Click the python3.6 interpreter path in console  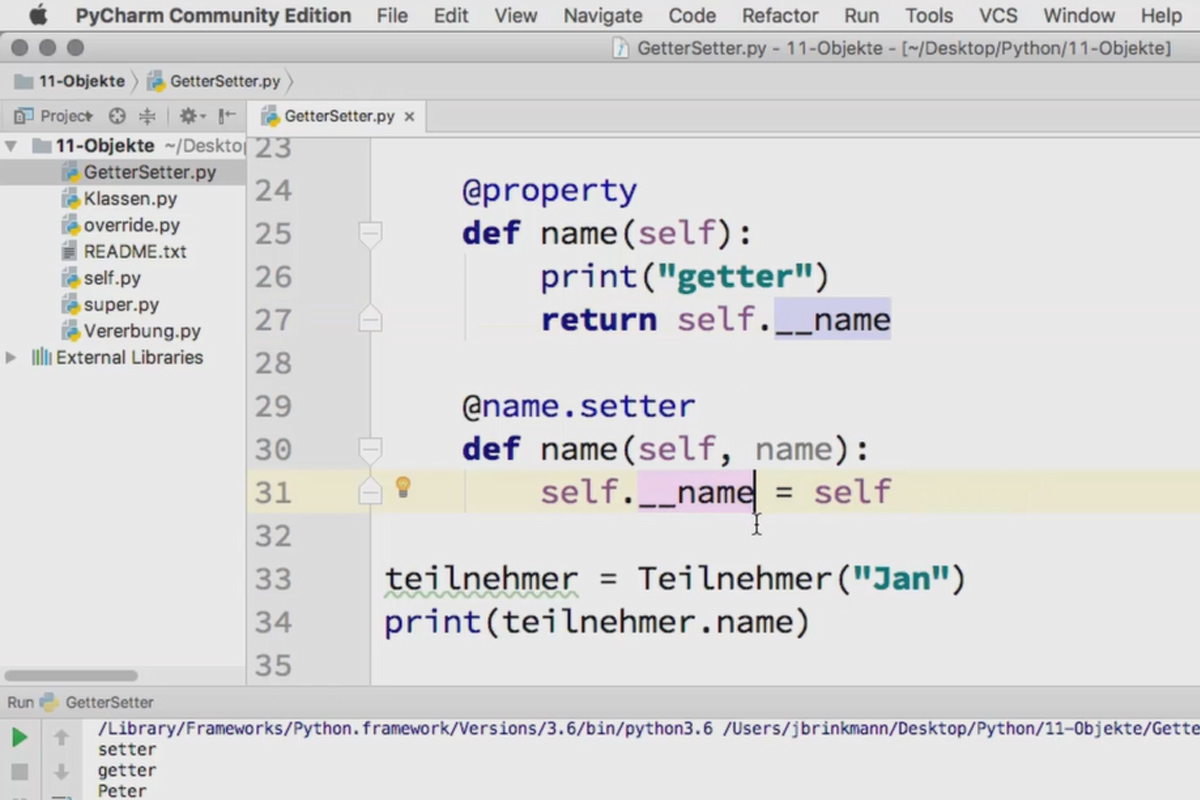point(405,728)
